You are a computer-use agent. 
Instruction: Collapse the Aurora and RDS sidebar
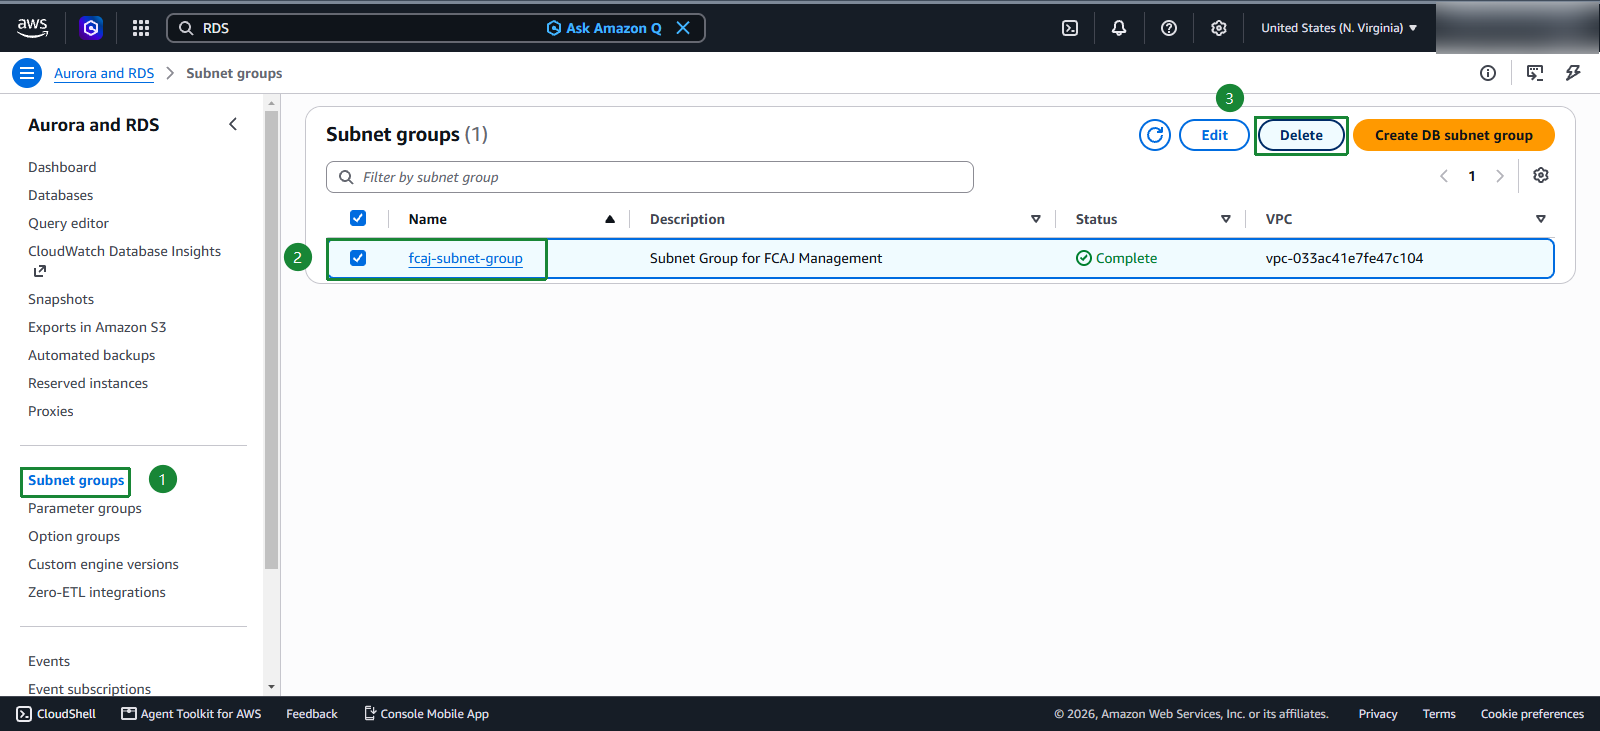point(233,124)
